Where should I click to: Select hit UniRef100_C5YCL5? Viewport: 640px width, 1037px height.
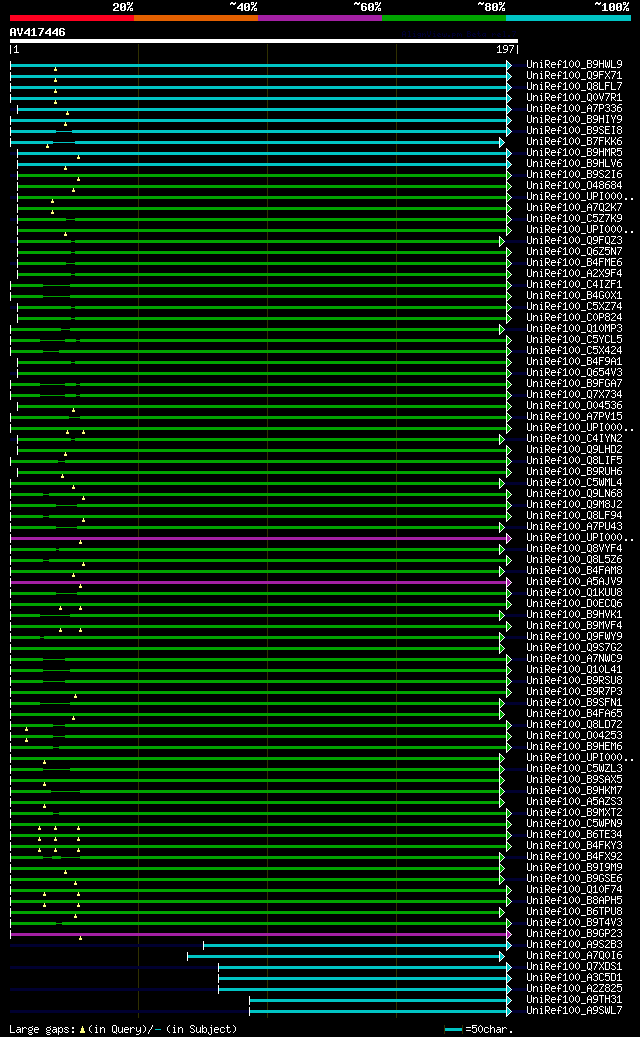pyautogui.click(x=574, y=339)
